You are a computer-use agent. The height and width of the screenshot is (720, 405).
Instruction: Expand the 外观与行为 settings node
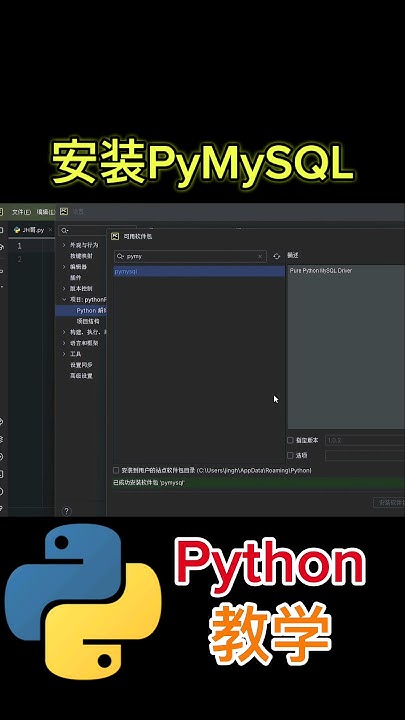(x=64, y=245)
